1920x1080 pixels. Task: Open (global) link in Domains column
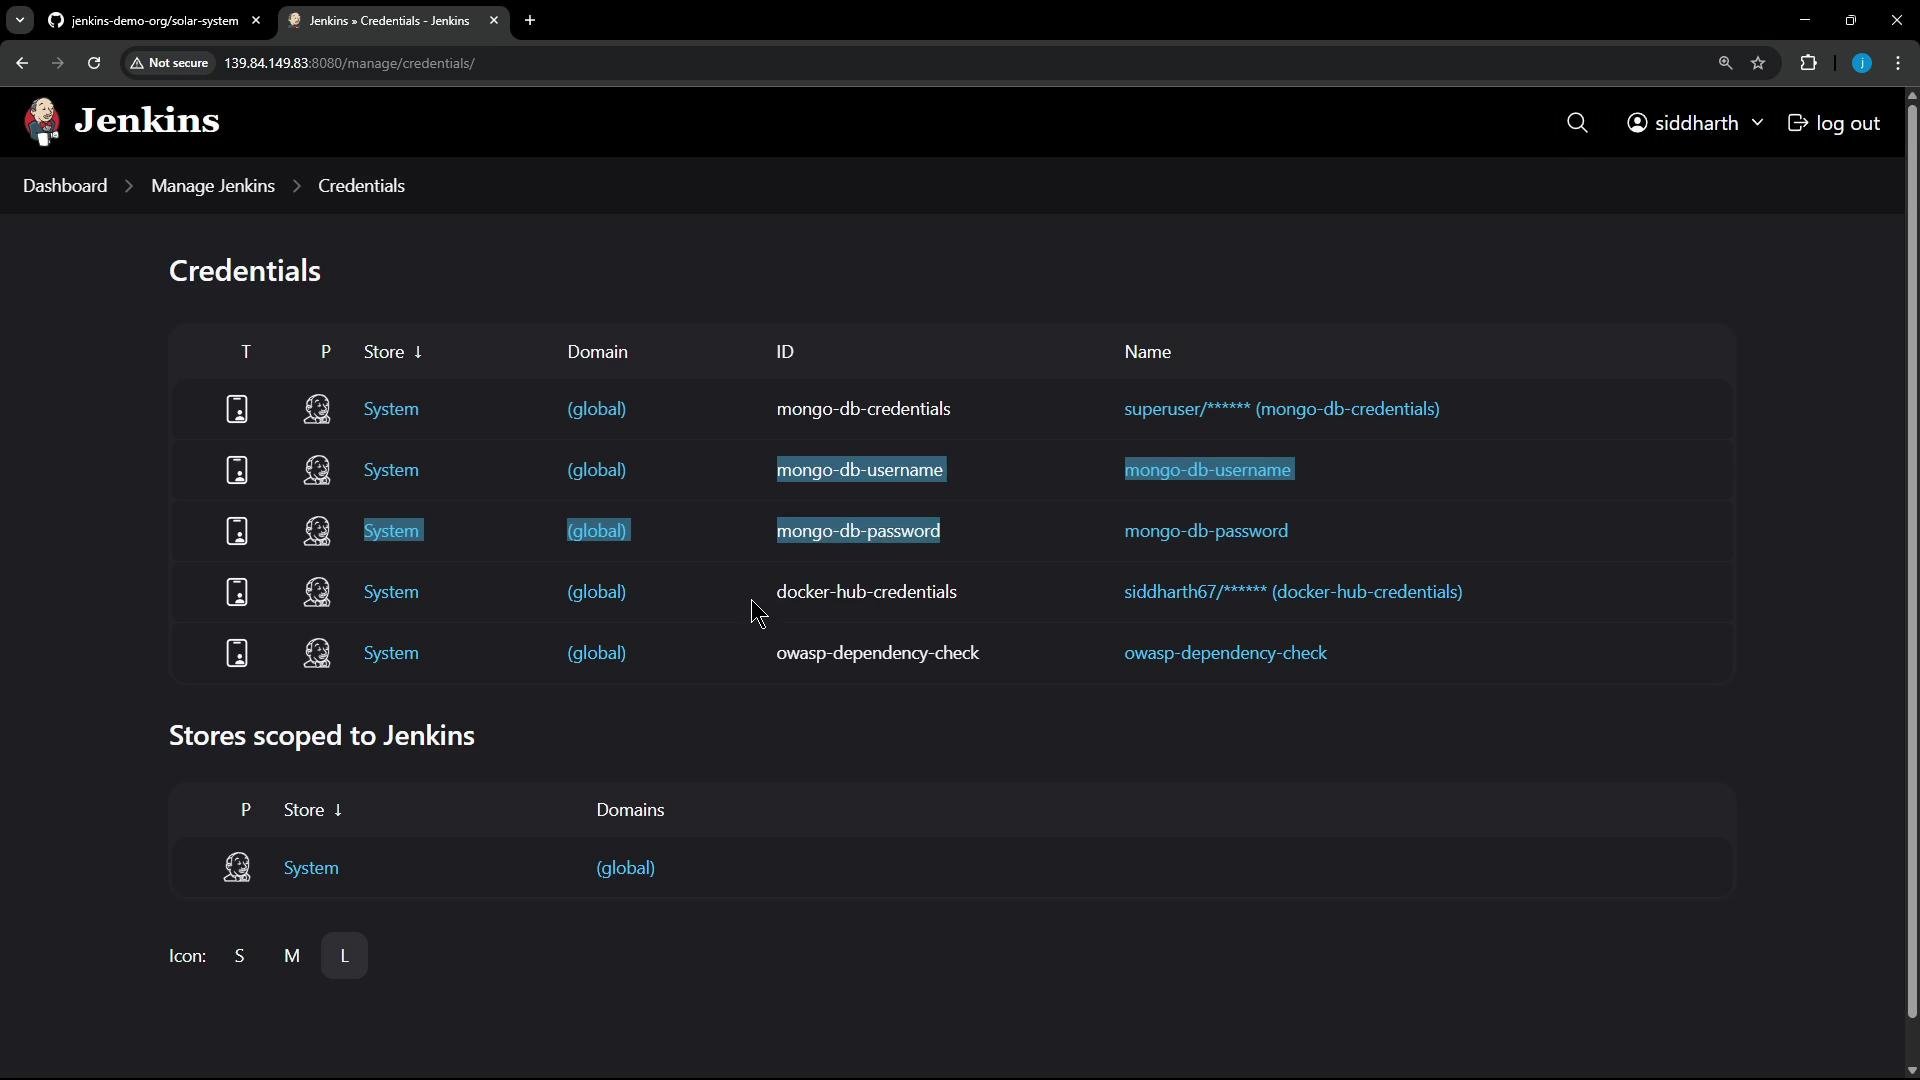click(x=626, y=868)
